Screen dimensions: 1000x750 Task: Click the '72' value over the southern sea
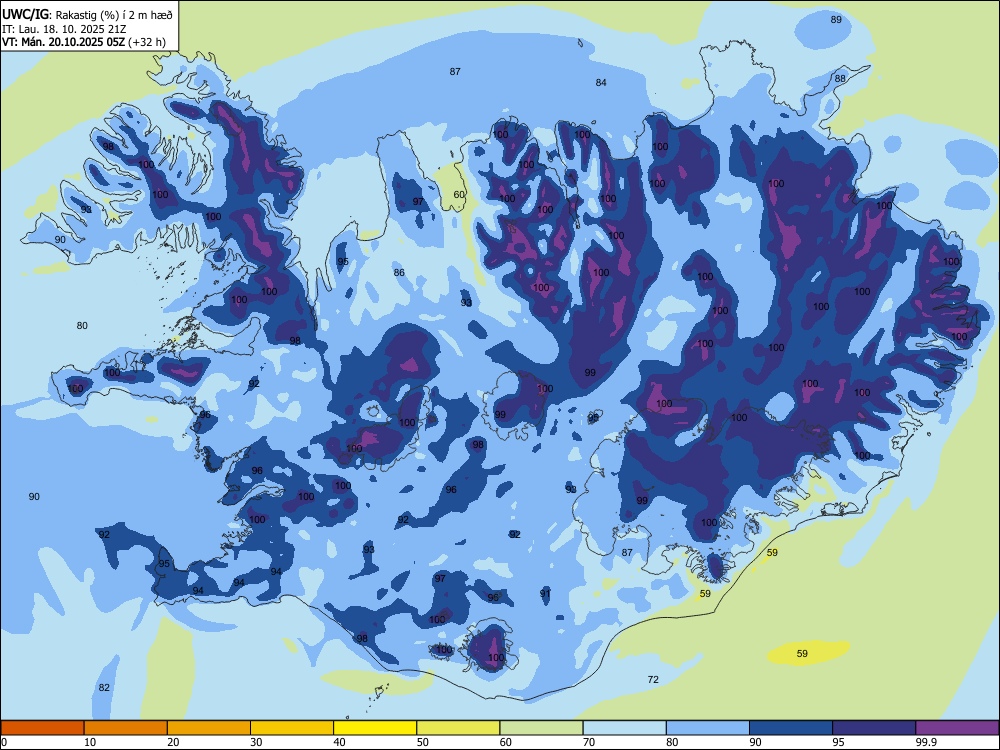coord(653,679)
